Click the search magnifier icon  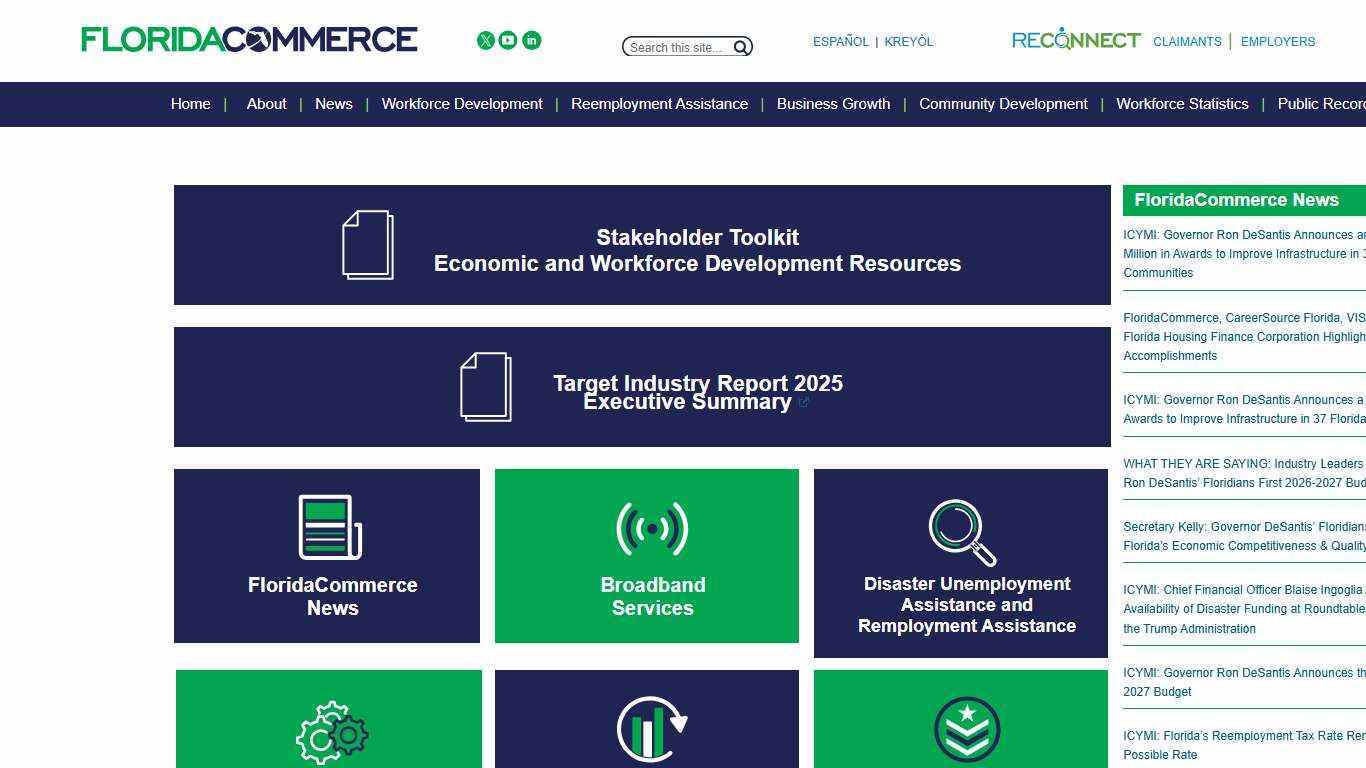coord(741,47)
